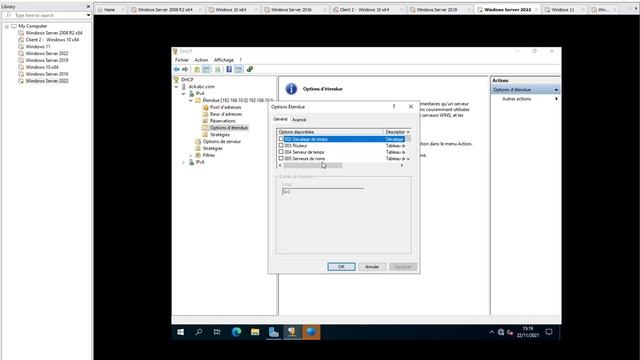640x360 pixels.
Task: Check the 004 Serveur de temps option
Action: 281,152
